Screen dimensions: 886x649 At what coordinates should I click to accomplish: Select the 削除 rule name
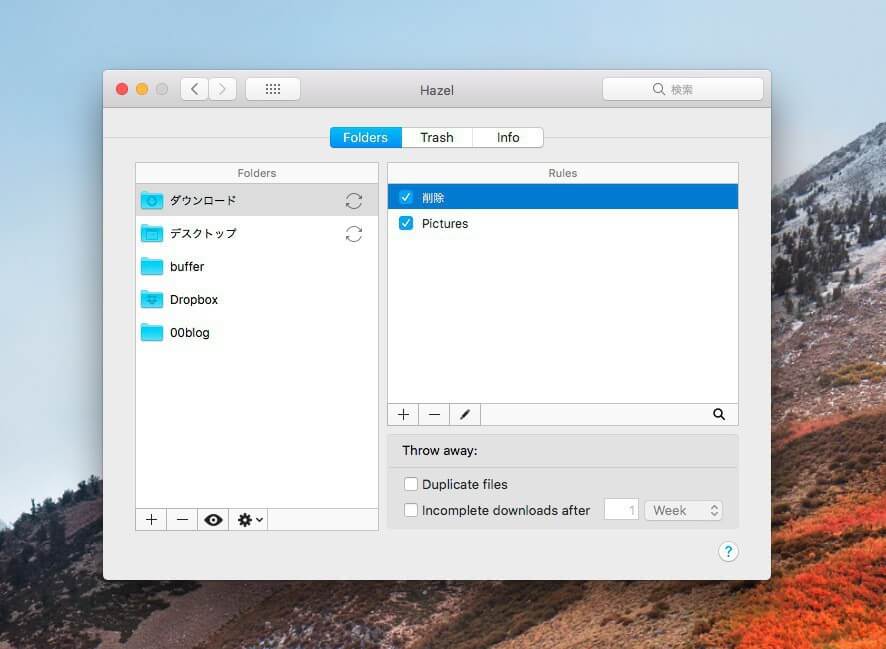(x=433, y=198)
